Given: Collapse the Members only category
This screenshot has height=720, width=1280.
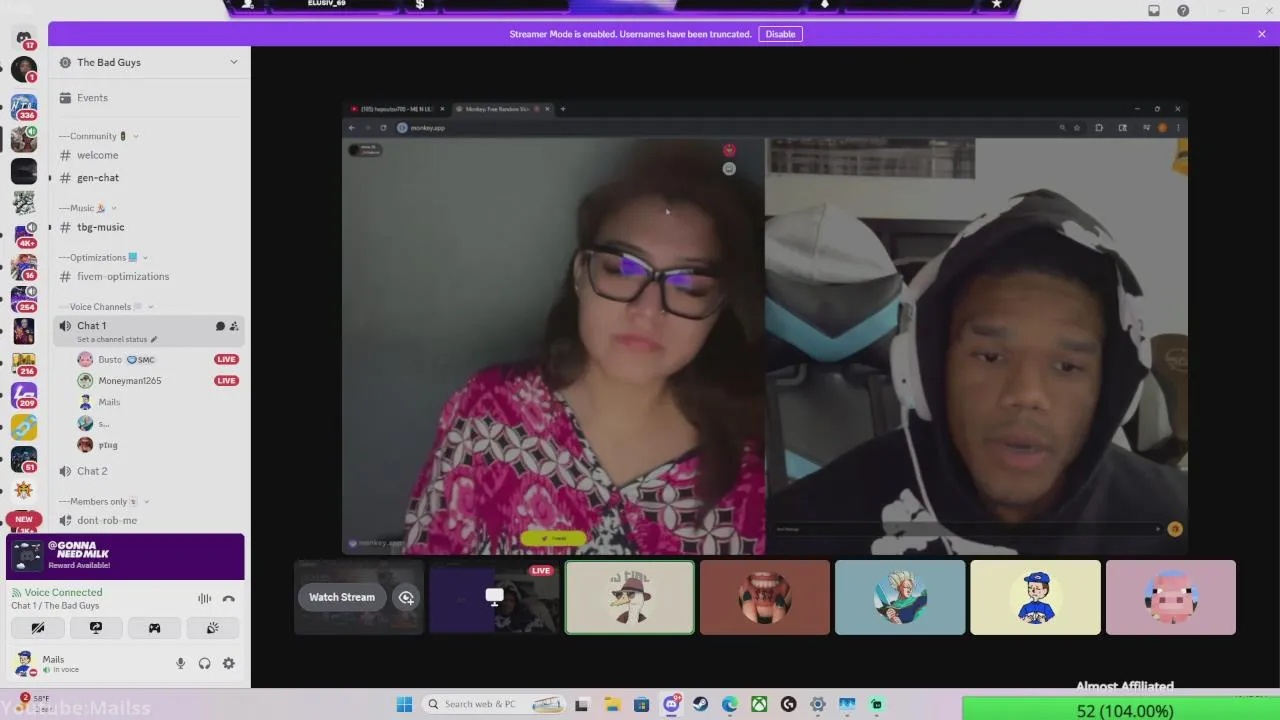Looking at the screenshot, I should coord(103,502).
